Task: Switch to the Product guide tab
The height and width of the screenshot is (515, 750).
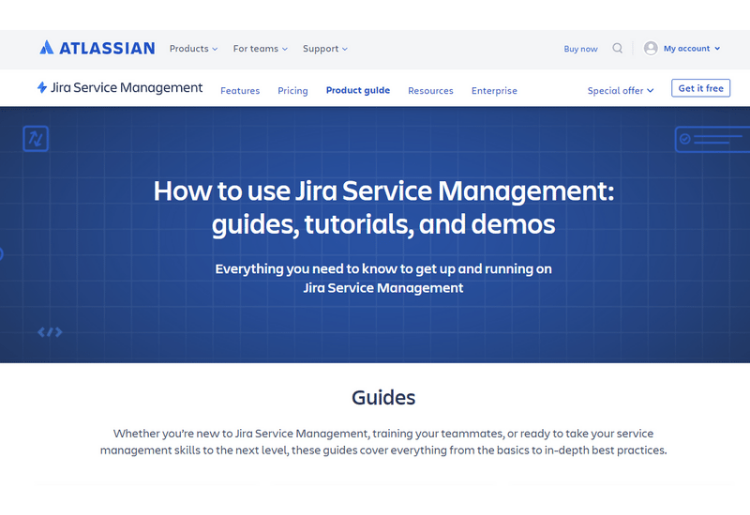Action: 358,90
